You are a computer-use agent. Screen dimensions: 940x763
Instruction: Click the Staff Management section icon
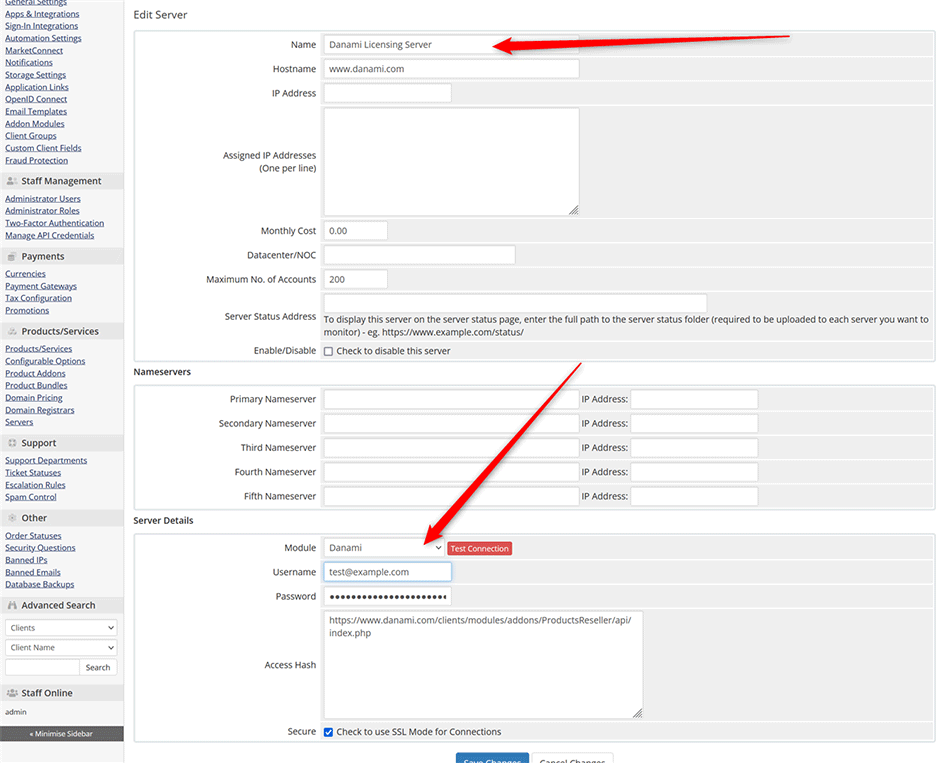coord(11,180)
